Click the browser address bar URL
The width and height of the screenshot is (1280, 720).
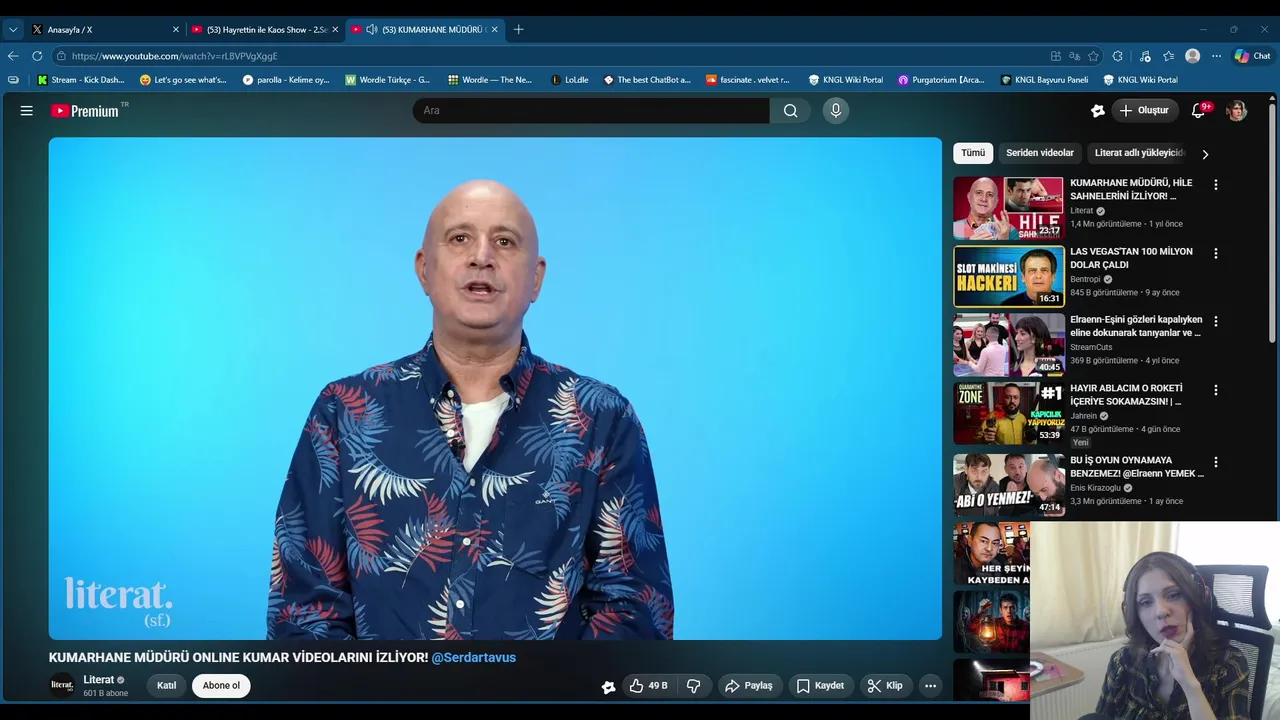(x=175, y=56)
